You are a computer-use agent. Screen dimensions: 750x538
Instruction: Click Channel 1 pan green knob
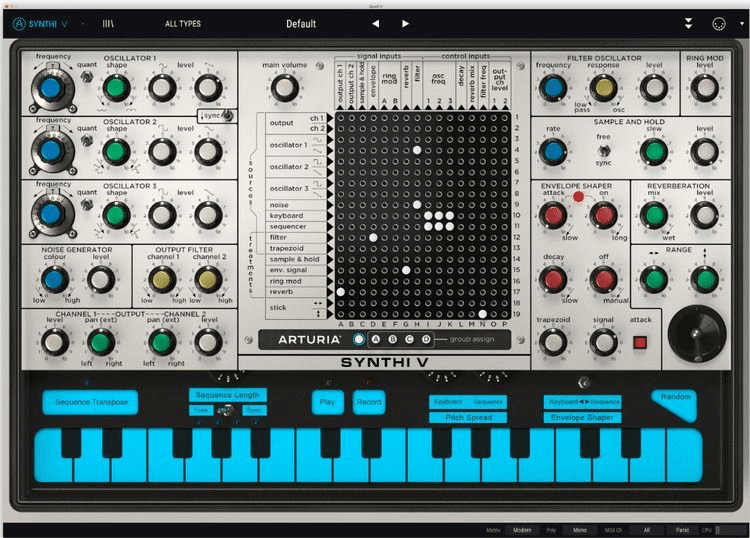click(100, 342)
